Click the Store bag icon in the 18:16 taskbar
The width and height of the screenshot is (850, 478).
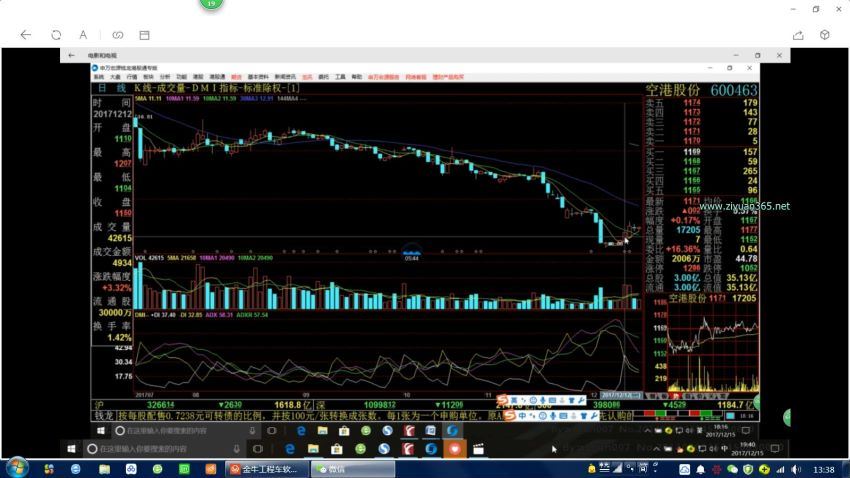344,431
